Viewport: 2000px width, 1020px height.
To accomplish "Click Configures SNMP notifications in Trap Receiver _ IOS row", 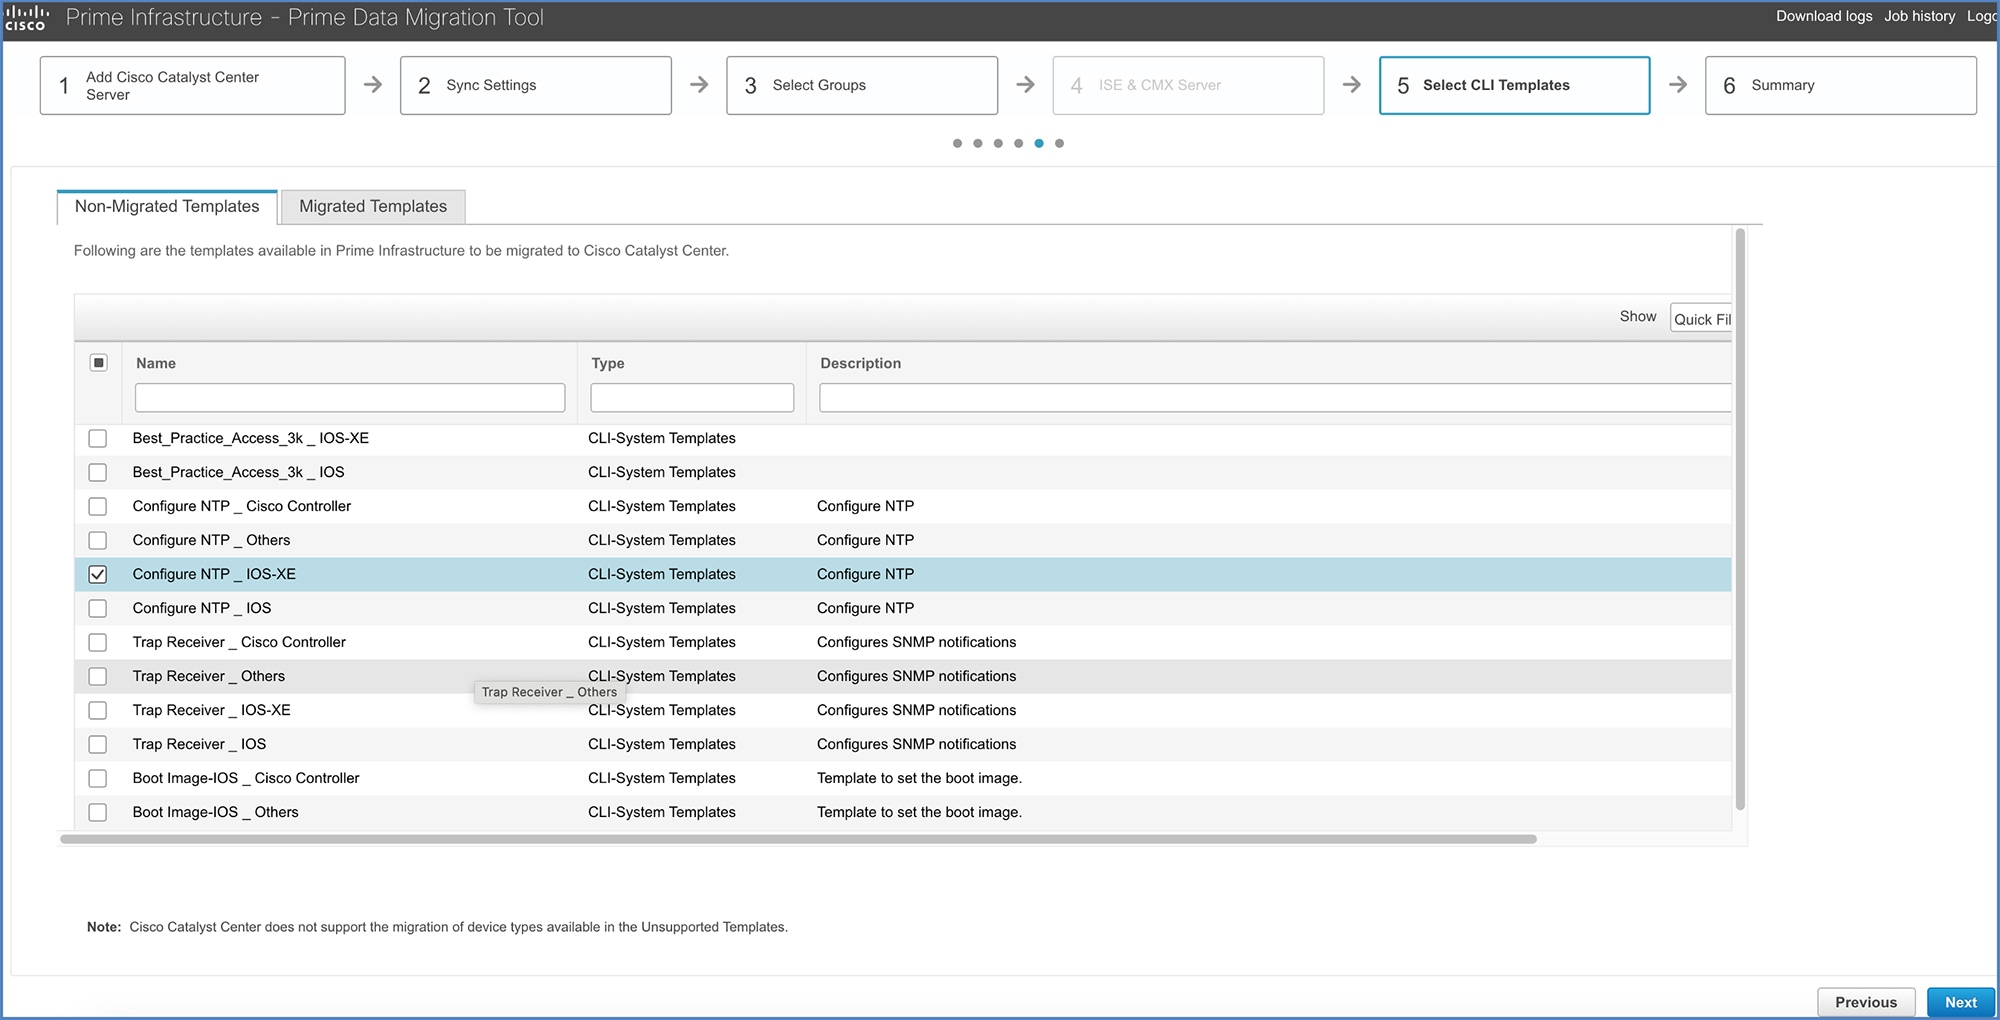I will point(917,744).
